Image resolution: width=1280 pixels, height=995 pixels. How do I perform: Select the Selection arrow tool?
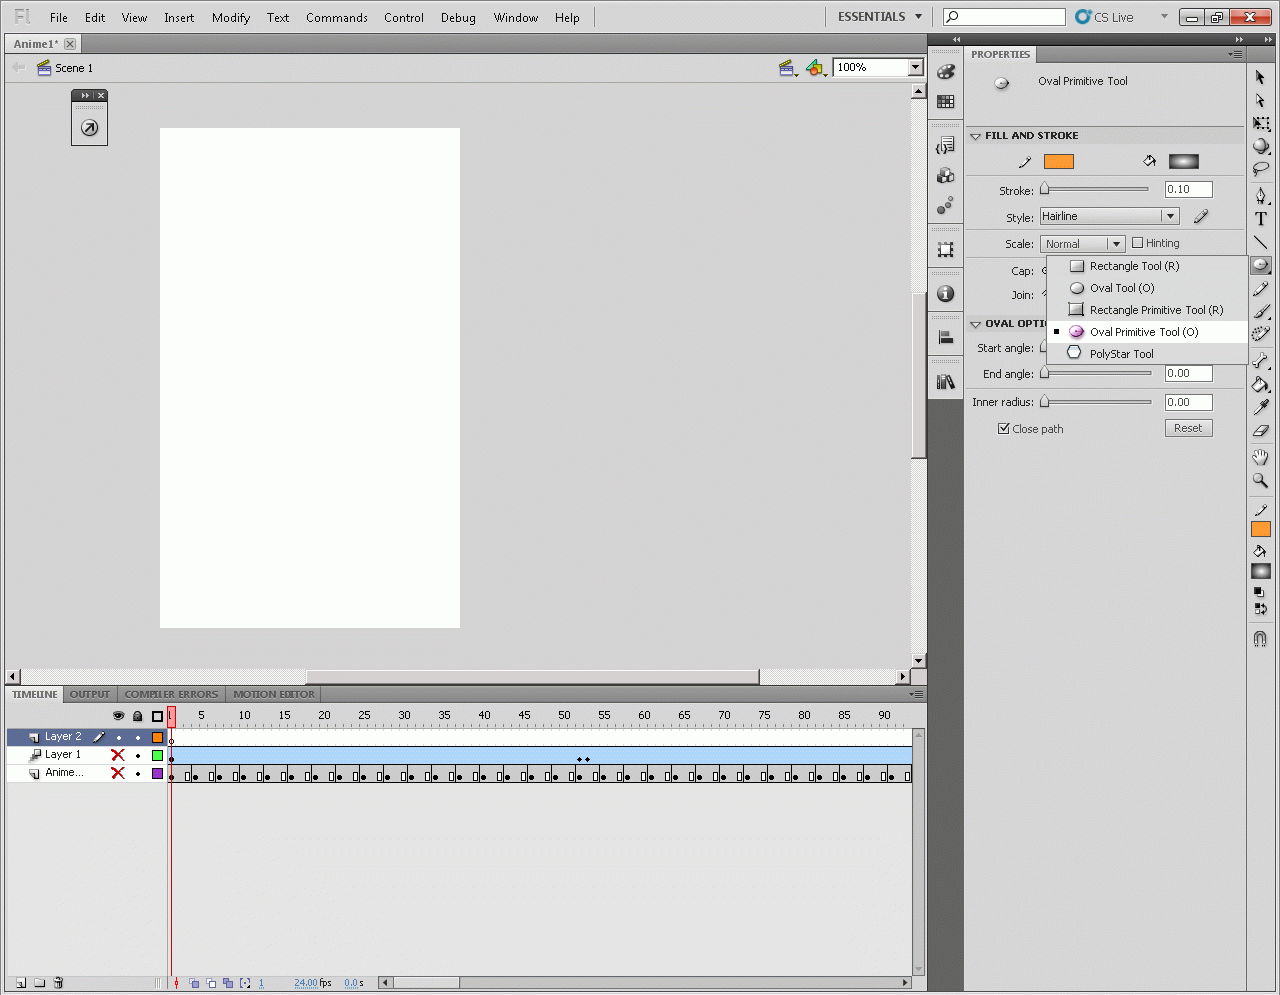1260,78
